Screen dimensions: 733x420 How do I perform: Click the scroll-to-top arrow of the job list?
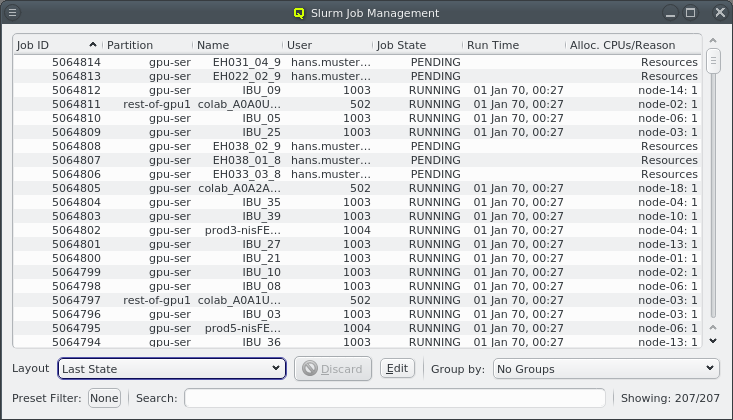click(x=713, y=41)
